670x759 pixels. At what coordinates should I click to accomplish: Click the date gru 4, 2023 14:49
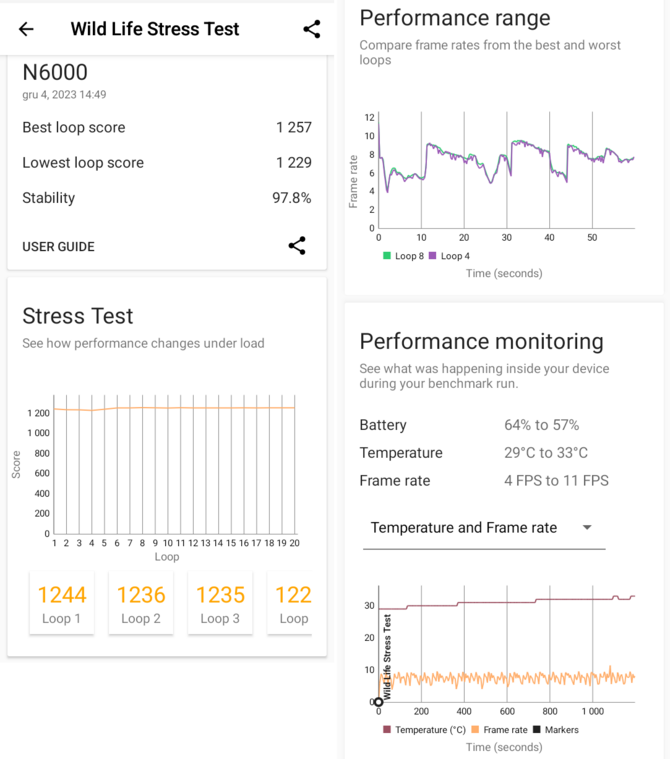pyautogui.click(x=64, y=95)
